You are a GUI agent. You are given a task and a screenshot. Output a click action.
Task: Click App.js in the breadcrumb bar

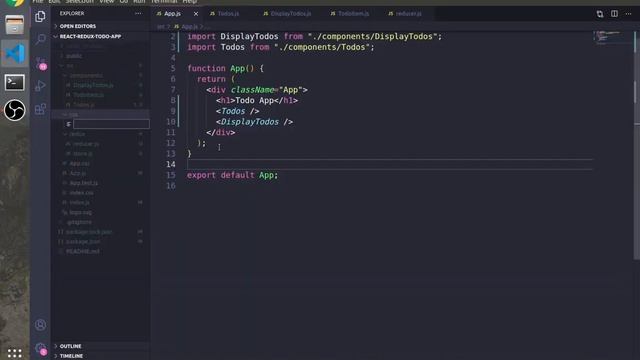pos(189,27)
